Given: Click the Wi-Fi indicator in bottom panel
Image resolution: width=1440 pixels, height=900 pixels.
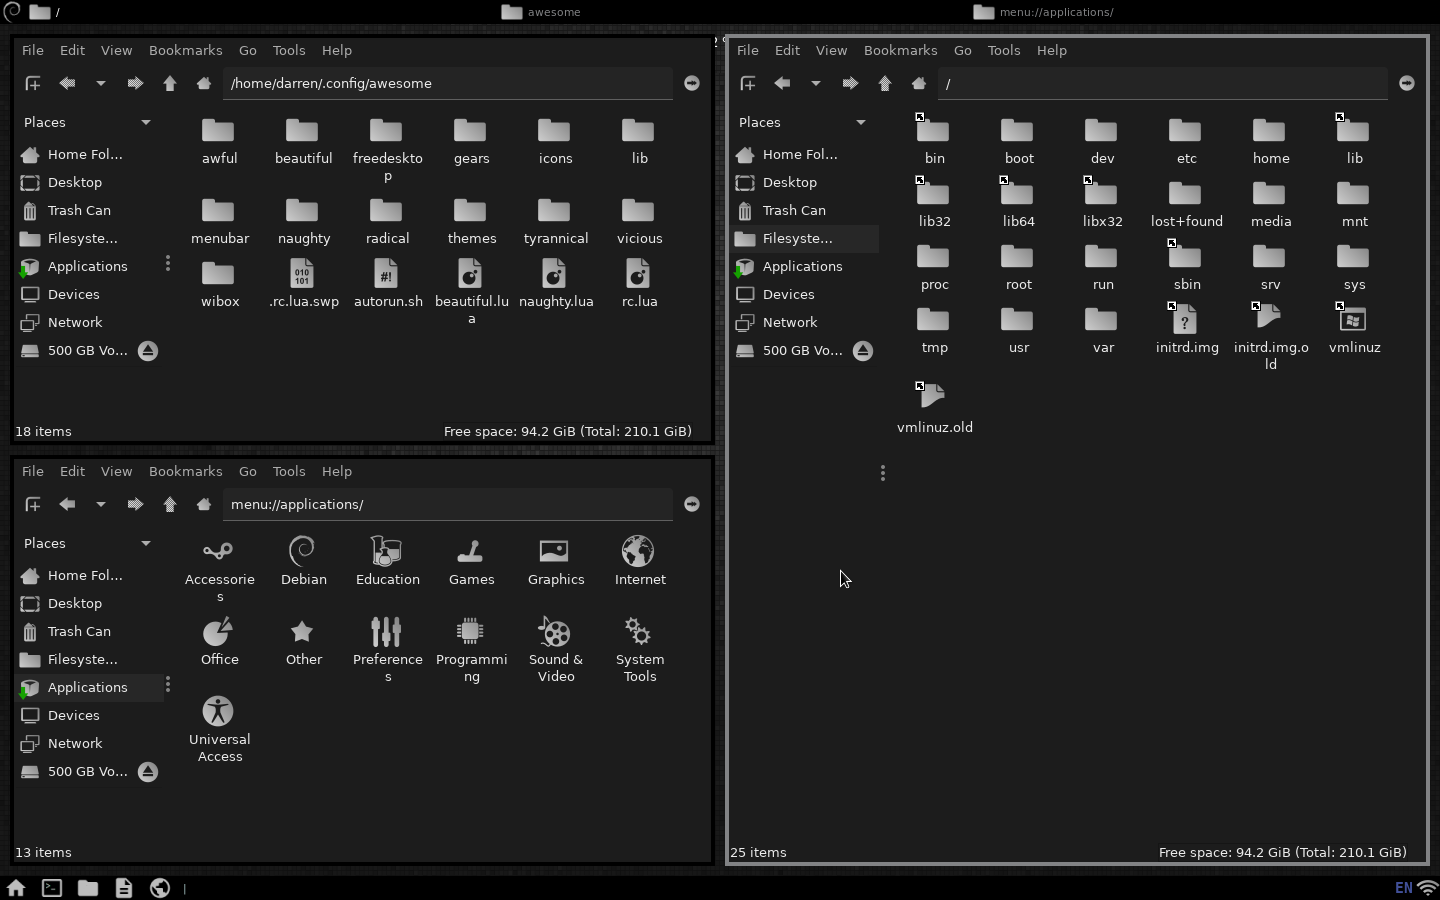Looking at the screenshot, I should 1428,888.
